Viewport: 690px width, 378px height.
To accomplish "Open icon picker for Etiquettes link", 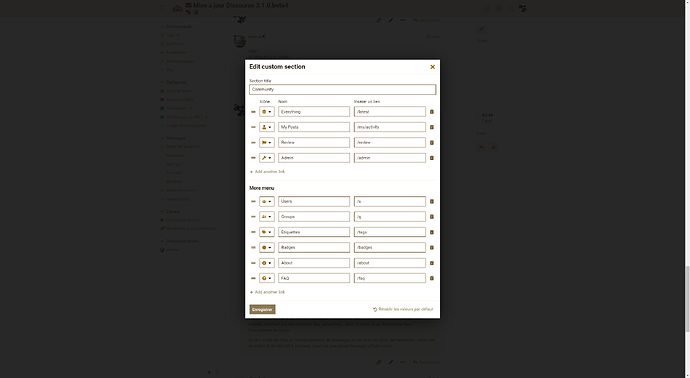I will (267, 232).
